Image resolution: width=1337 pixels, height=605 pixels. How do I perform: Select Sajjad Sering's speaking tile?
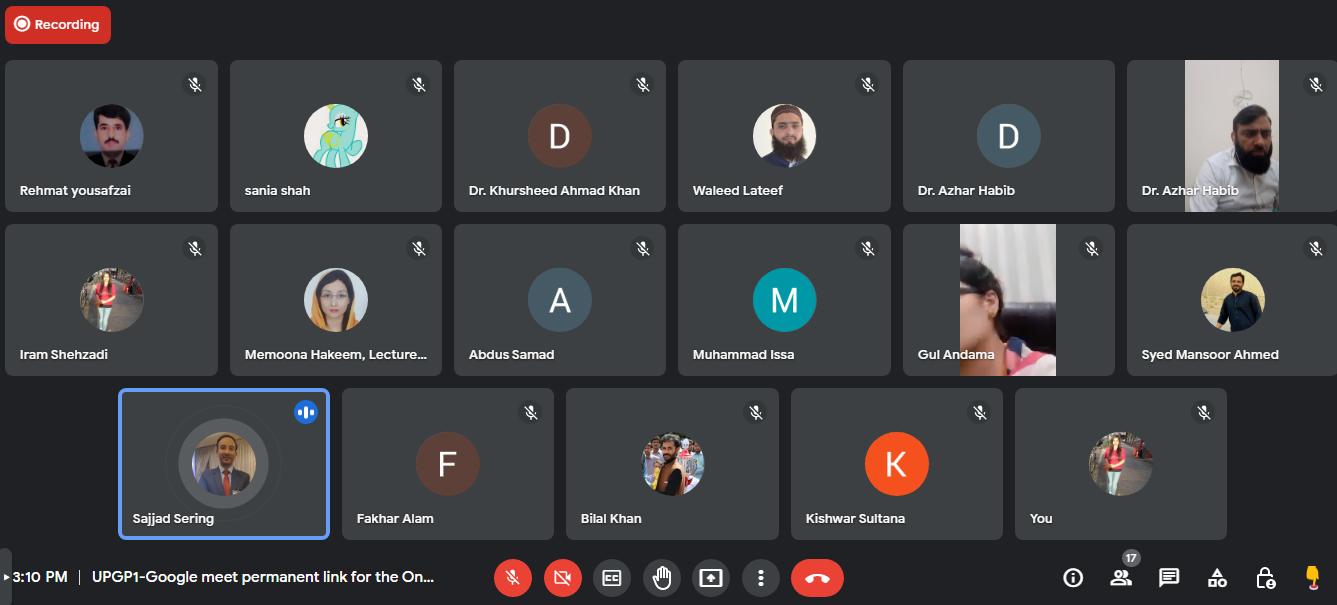(x=224, y=464)
